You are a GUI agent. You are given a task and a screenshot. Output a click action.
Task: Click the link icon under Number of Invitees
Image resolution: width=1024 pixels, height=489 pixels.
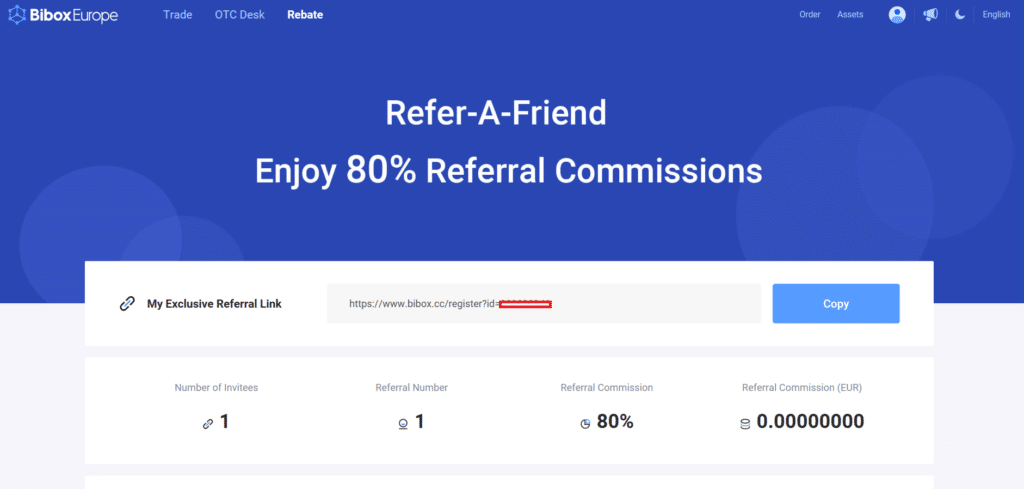[208, 423]
